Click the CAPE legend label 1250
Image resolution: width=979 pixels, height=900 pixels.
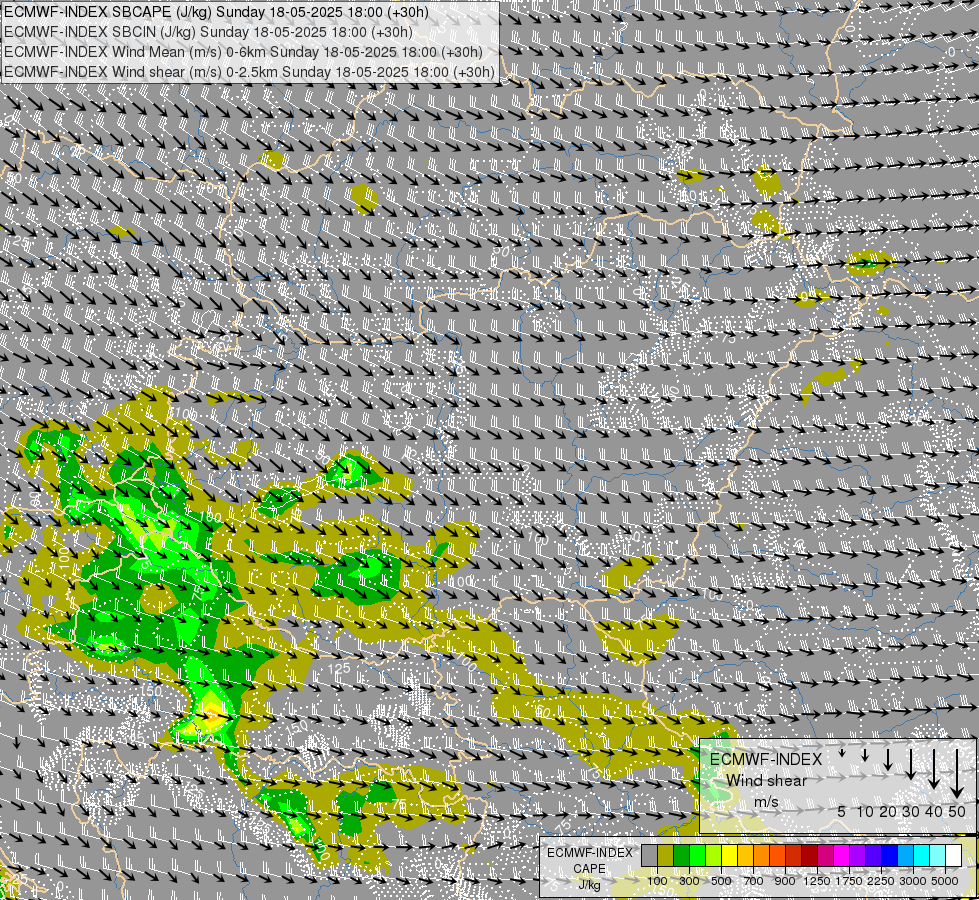coord(817,881)
